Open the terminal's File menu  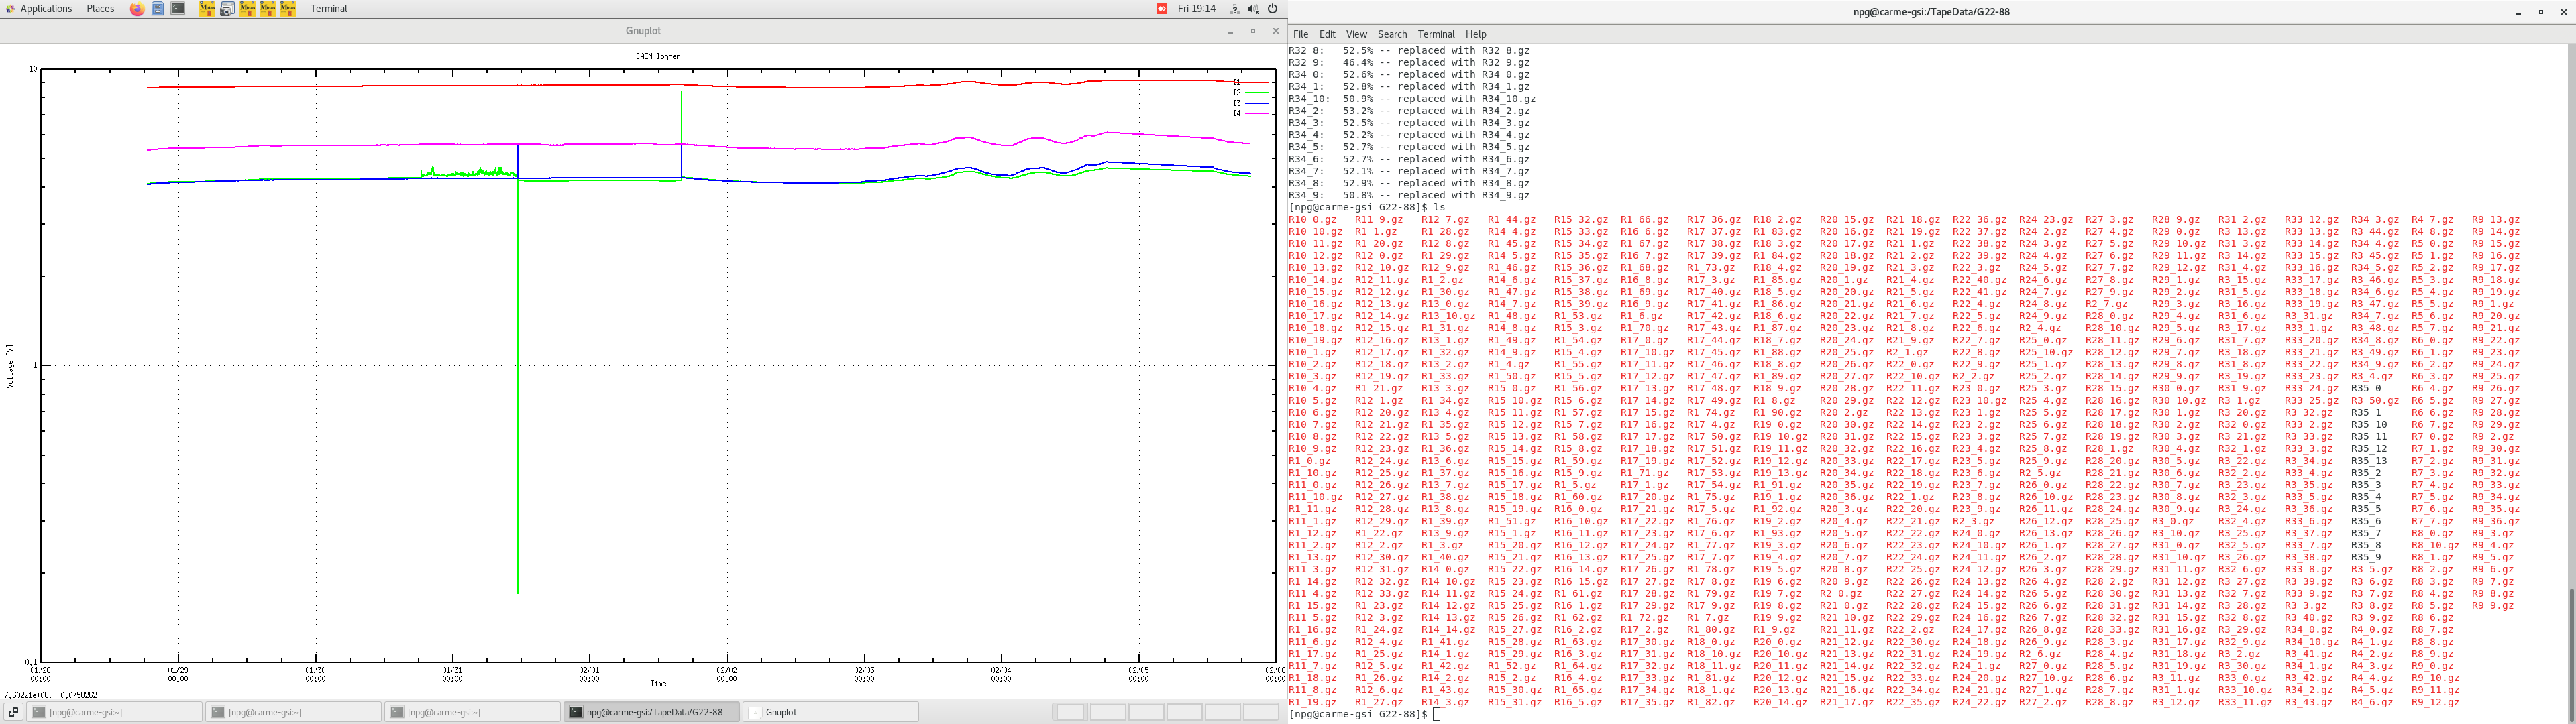tap(1300, 34)
